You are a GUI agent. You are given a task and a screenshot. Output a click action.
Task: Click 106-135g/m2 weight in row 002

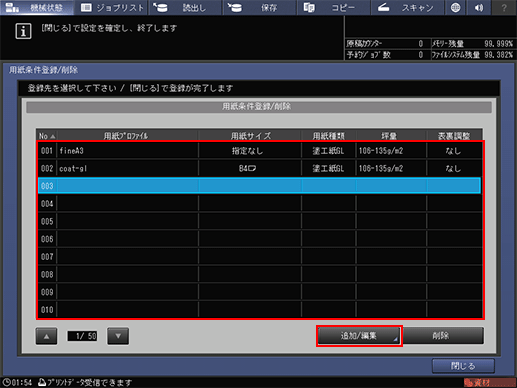pos(391,168)
